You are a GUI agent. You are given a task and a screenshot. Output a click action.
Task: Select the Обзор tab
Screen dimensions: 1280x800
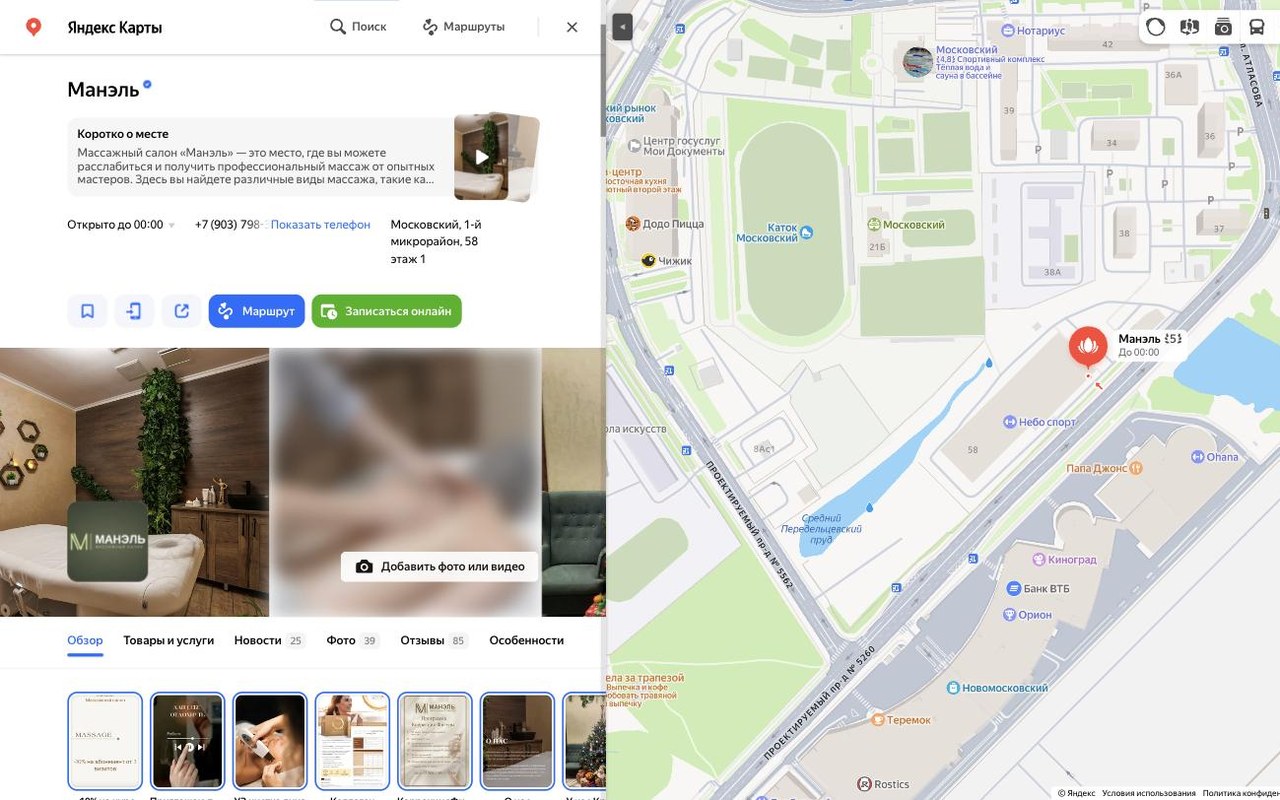point(85,640)
